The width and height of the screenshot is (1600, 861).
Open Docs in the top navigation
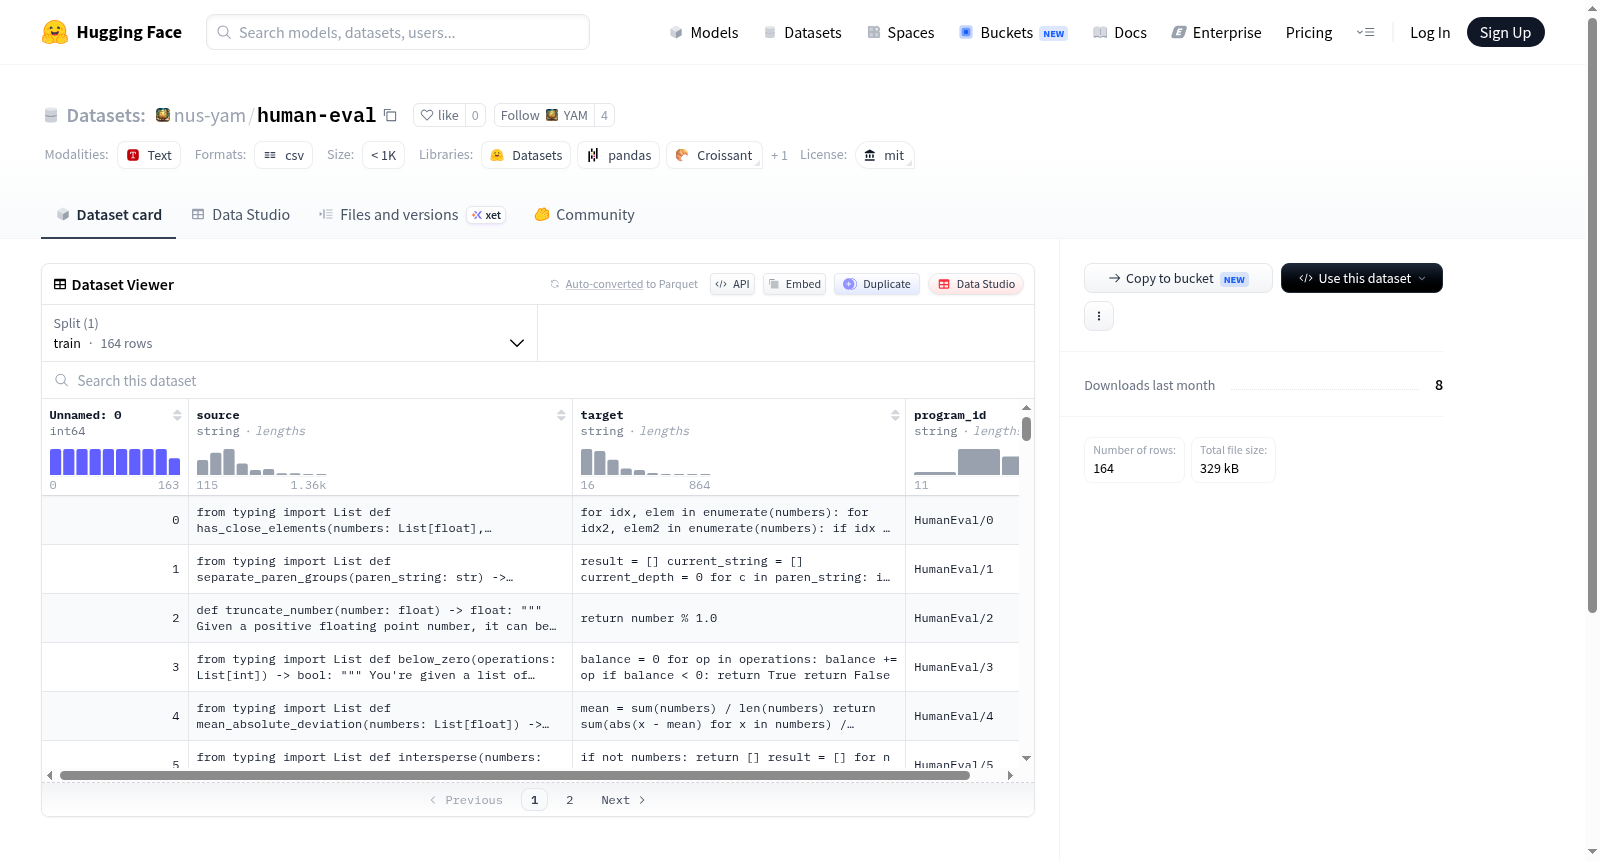1120,32
